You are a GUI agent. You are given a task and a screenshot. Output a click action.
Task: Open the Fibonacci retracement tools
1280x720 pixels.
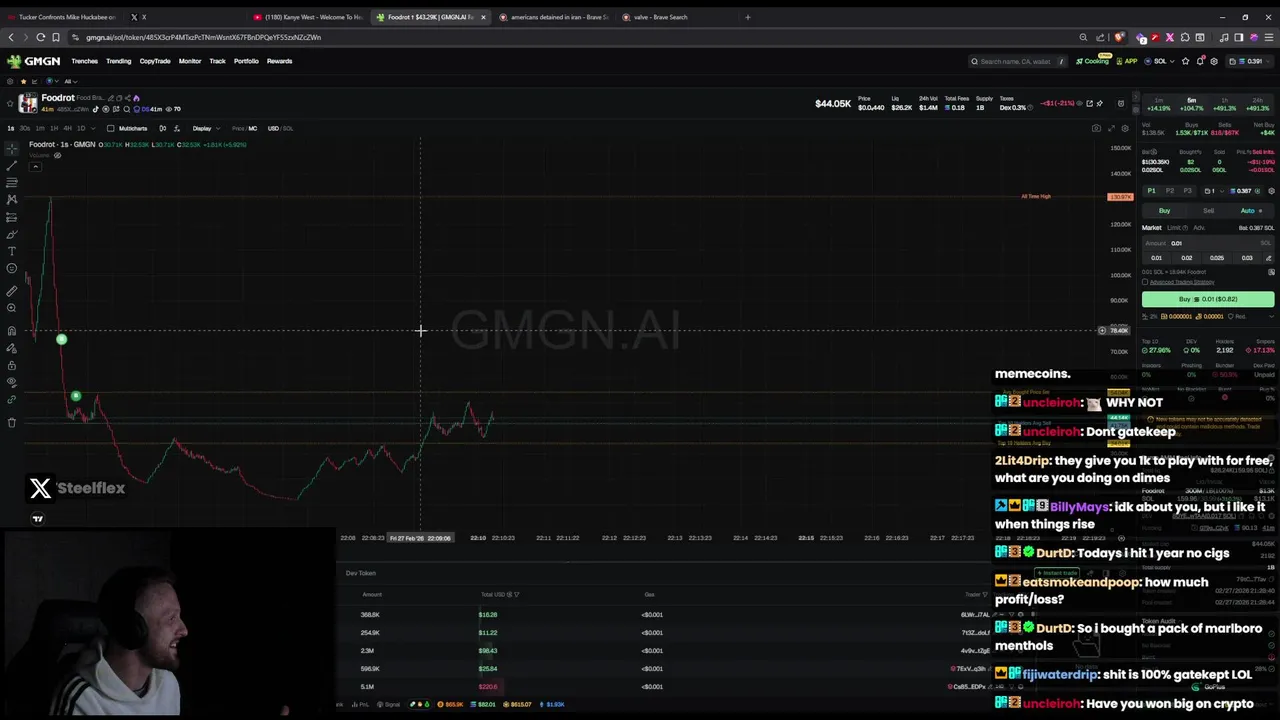pos(12,182)
